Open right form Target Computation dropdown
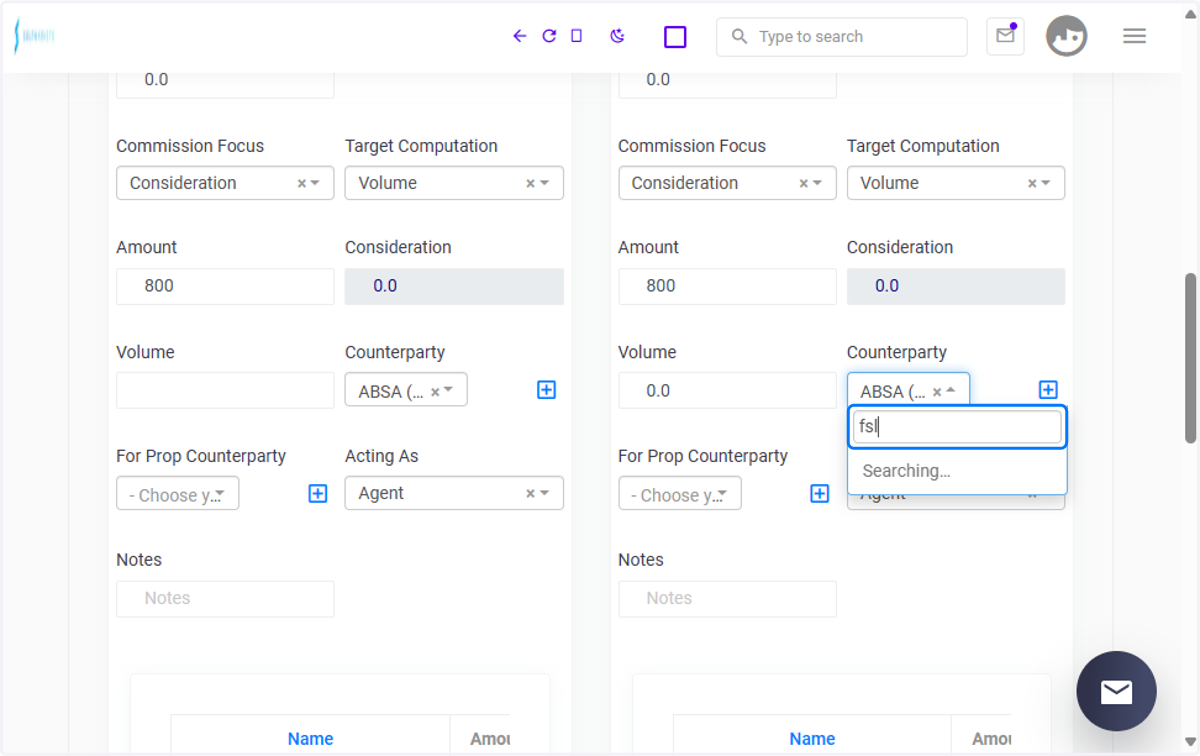 coord(956,183)
